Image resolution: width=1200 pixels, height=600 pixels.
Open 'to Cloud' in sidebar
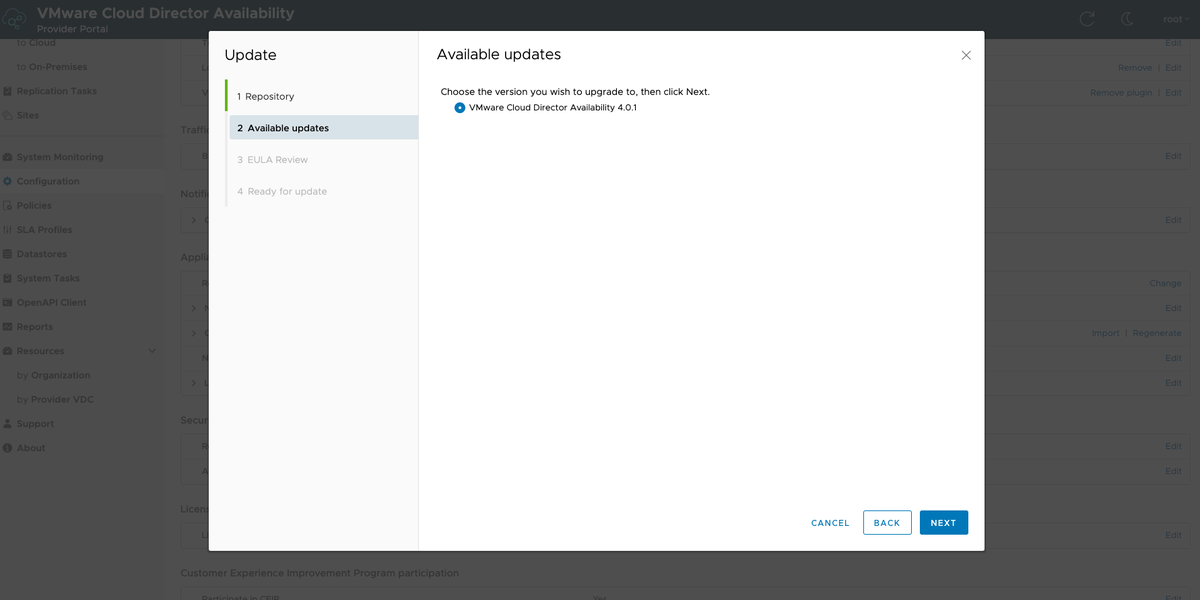(x=36, y=43)
